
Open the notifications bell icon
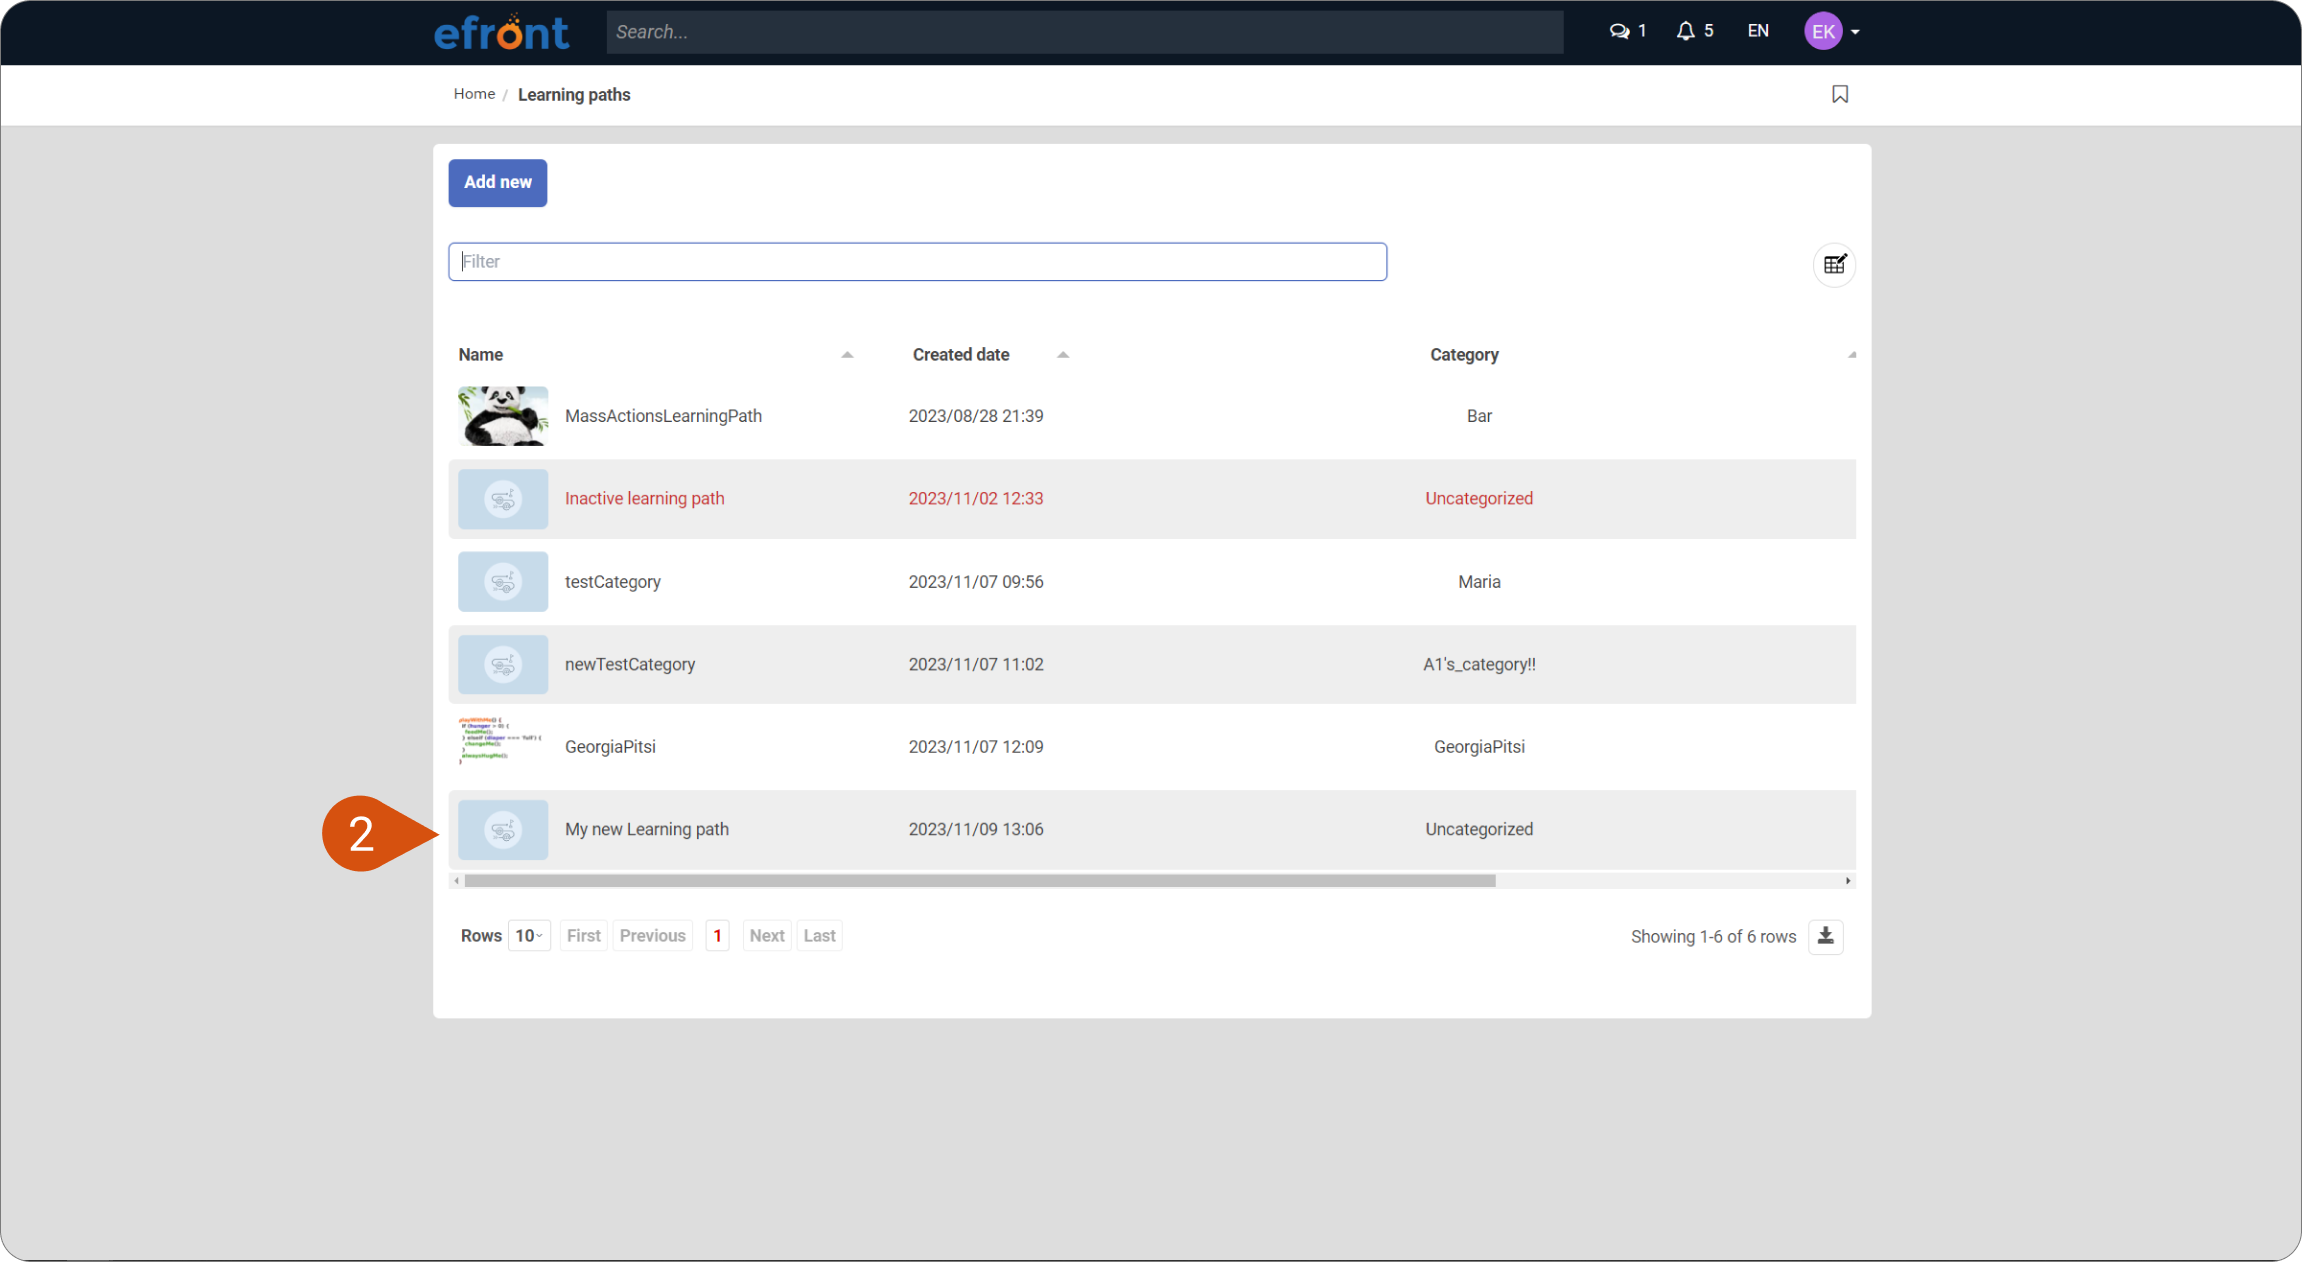click(x=1686, y=31)
